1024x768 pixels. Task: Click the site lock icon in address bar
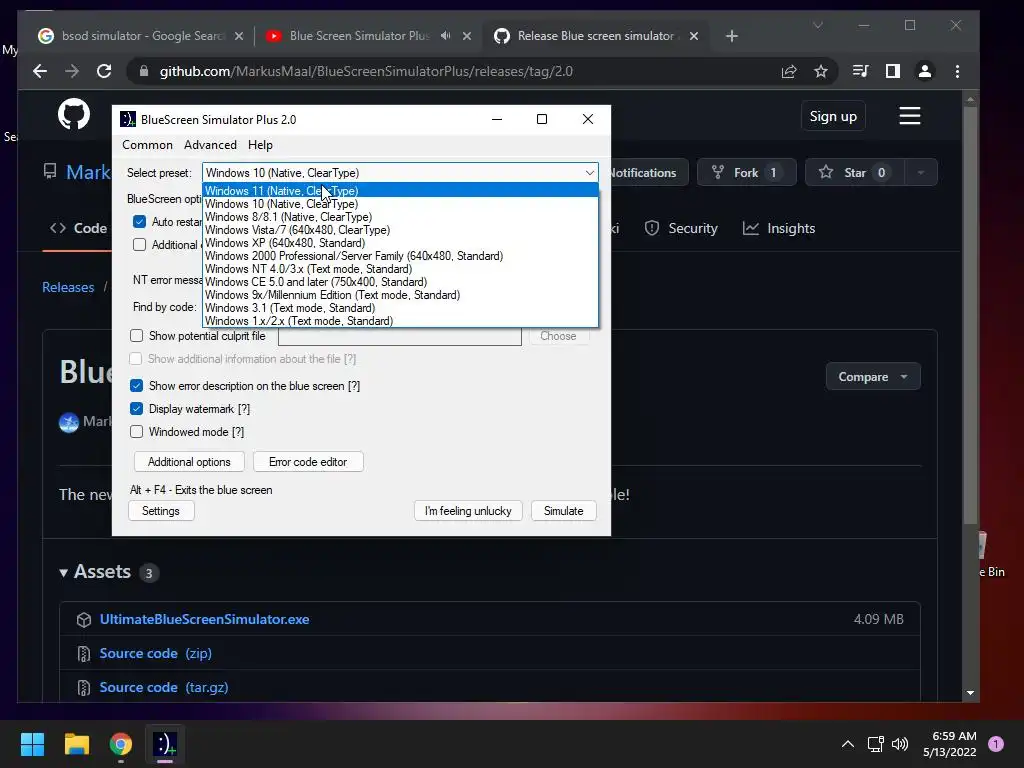point(144,71)
